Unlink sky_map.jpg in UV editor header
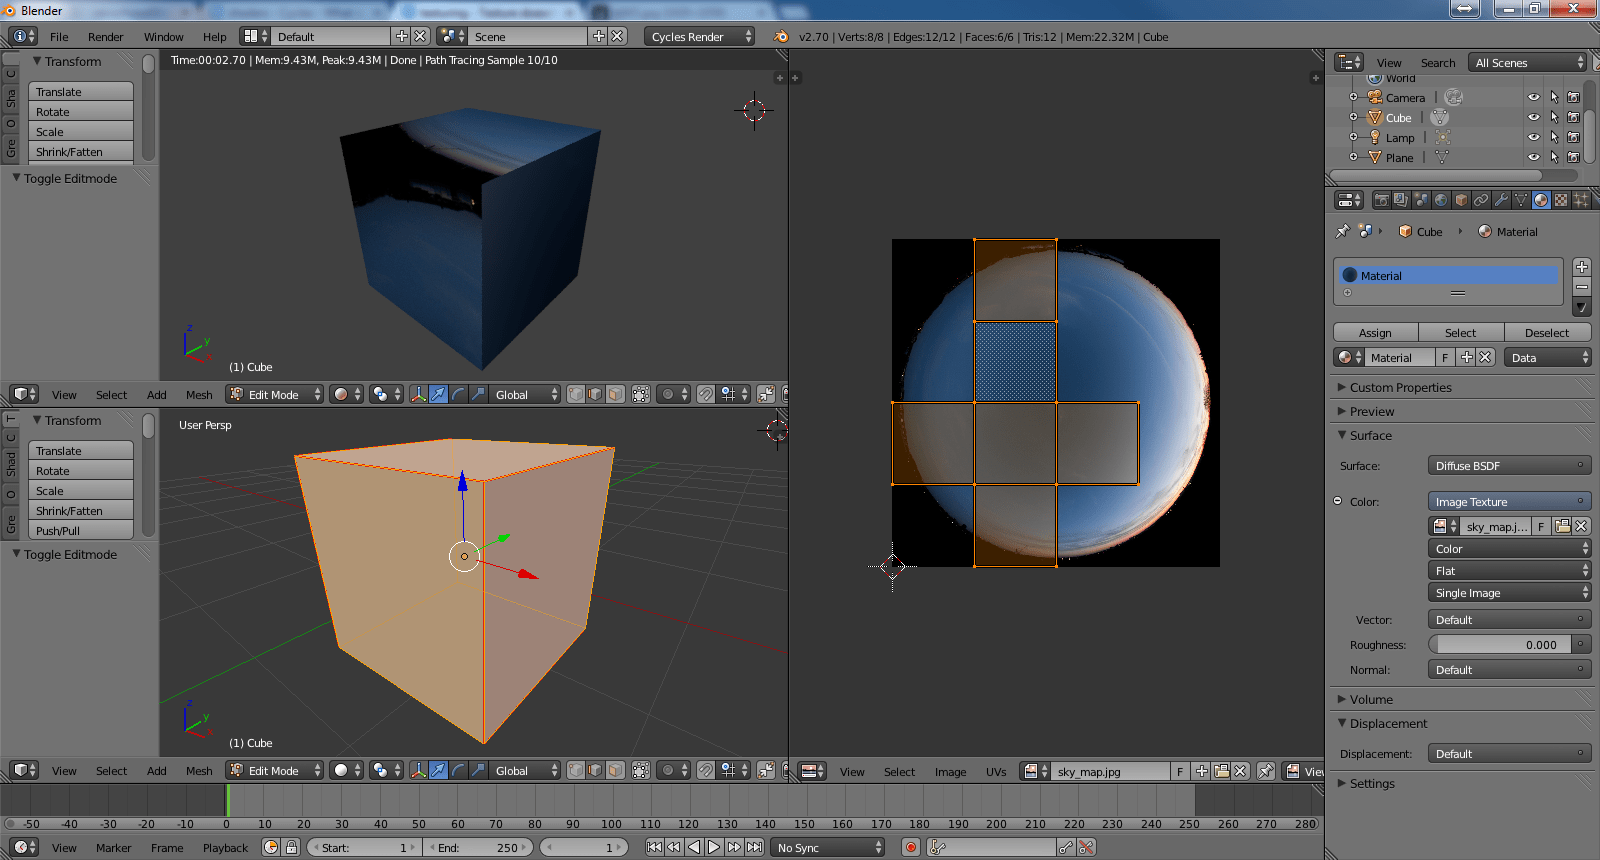Viewport: 1600px width, 860px height. coord(1240,771)
